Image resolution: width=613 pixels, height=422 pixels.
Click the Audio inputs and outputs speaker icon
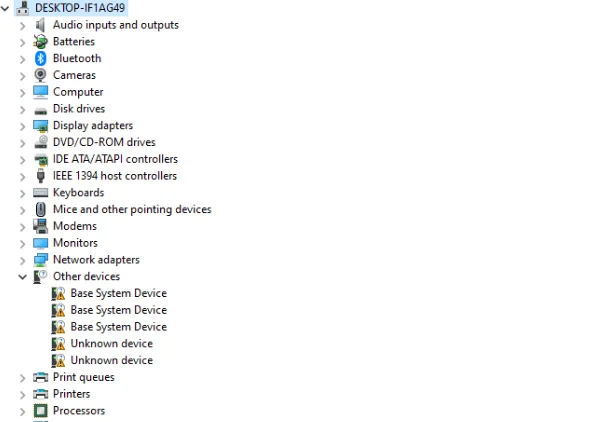(x=41, y=25)
